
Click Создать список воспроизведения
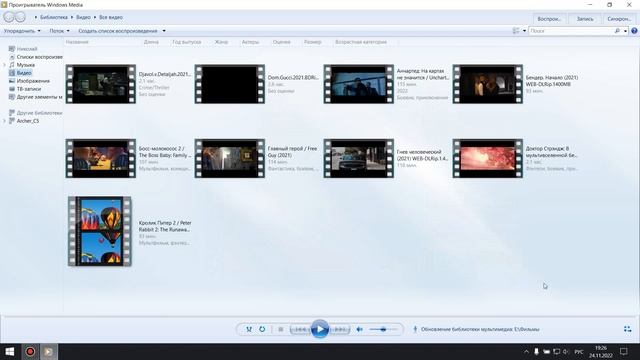(118, 31)
